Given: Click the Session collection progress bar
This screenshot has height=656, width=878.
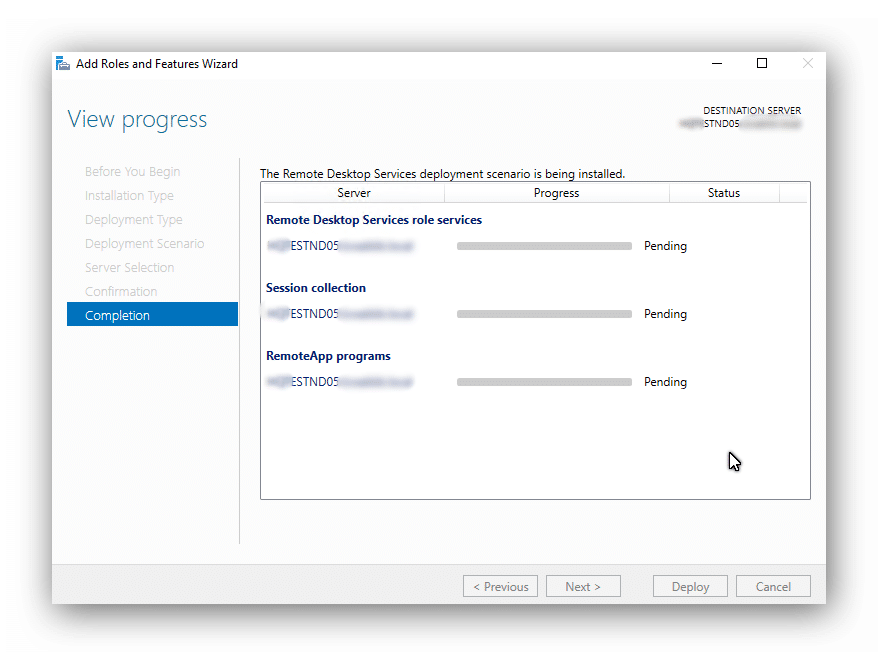Looking at the screenshot, I should (544, 314).
